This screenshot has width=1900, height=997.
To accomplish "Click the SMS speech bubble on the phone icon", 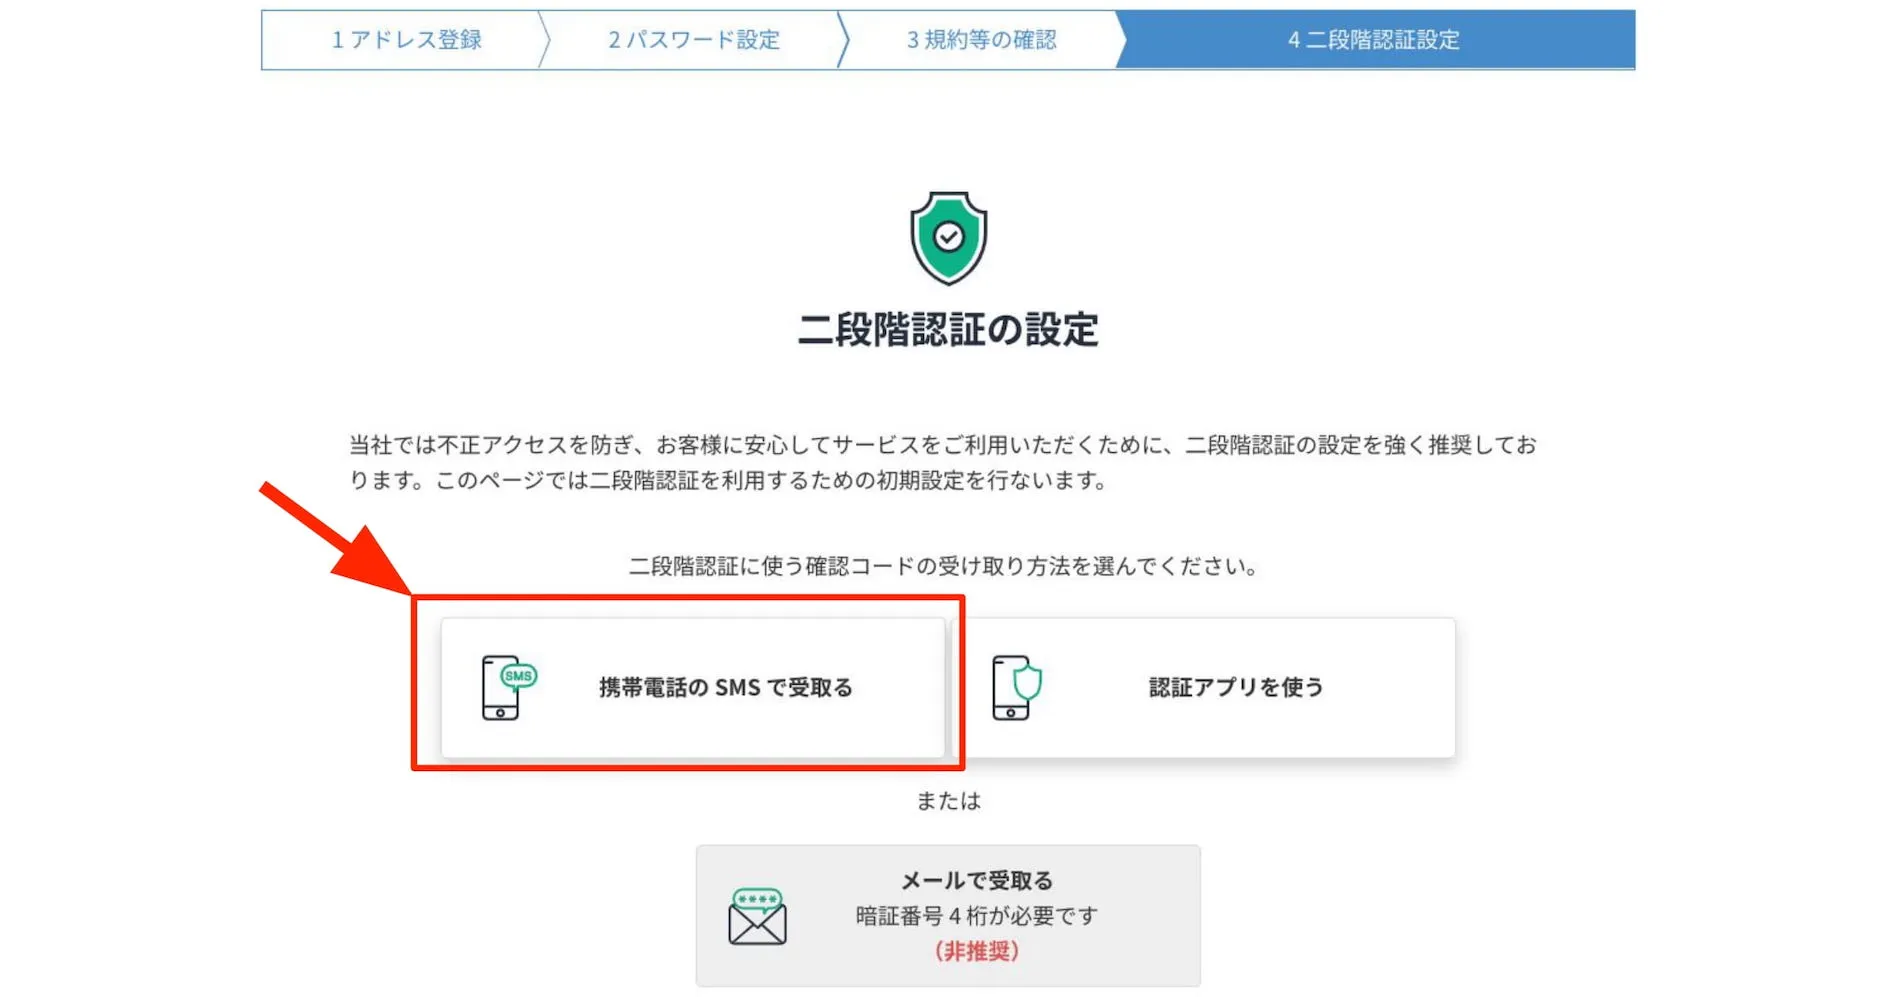I will 518,676.
